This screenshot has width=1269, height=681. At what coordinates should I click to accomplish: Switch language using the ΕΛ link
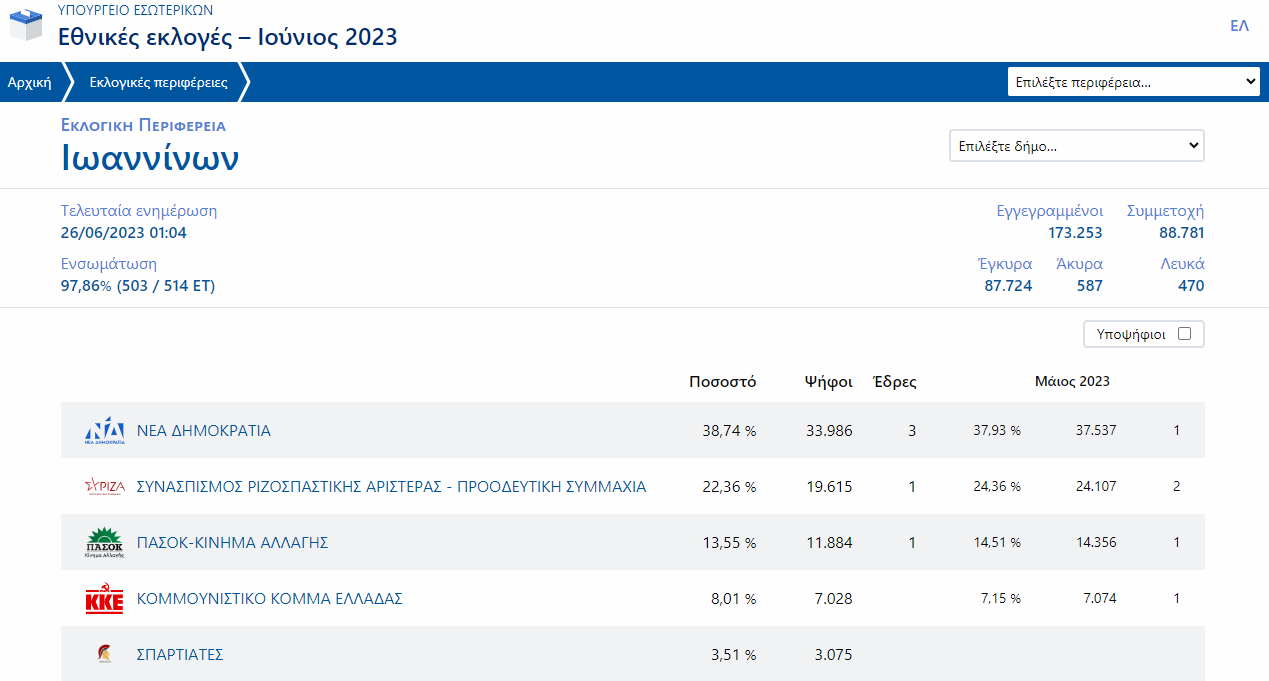click(x=1239, y=26)
